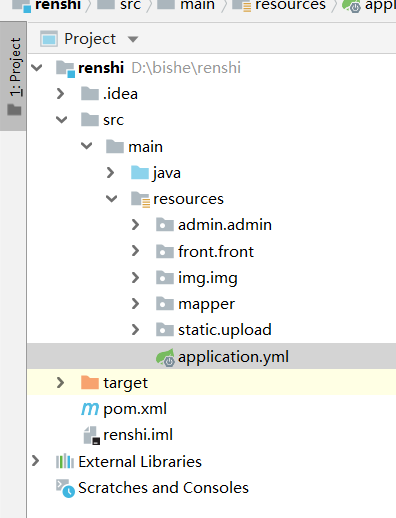Click the D:\bishe\renshi path text
The height and width of the screenshot is (518, 396).
point(186,68)
